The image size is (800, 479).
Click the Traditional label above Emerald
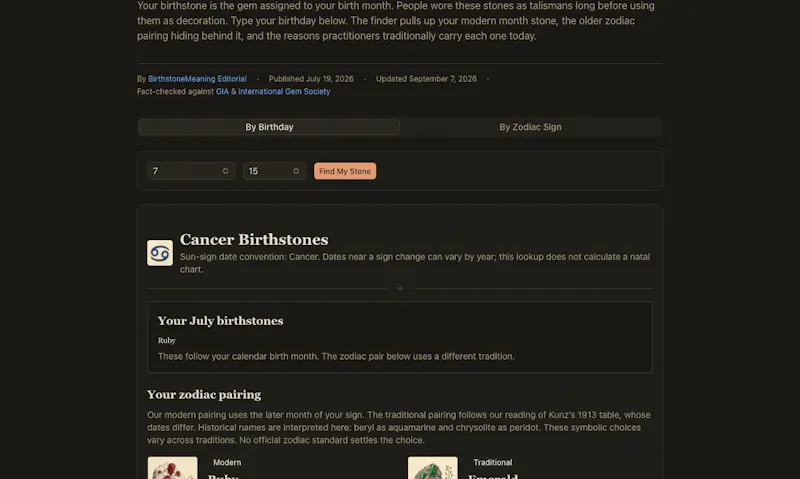493,462
